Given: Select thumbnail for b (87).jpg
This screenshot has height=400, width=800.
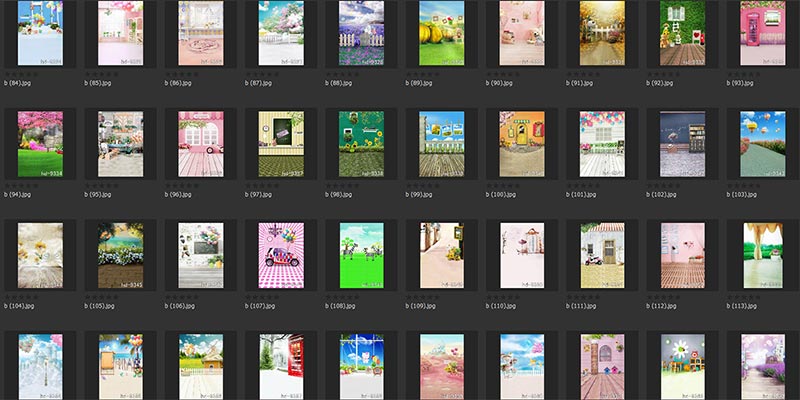Looking at the screenshot, I should pos(281,33).
